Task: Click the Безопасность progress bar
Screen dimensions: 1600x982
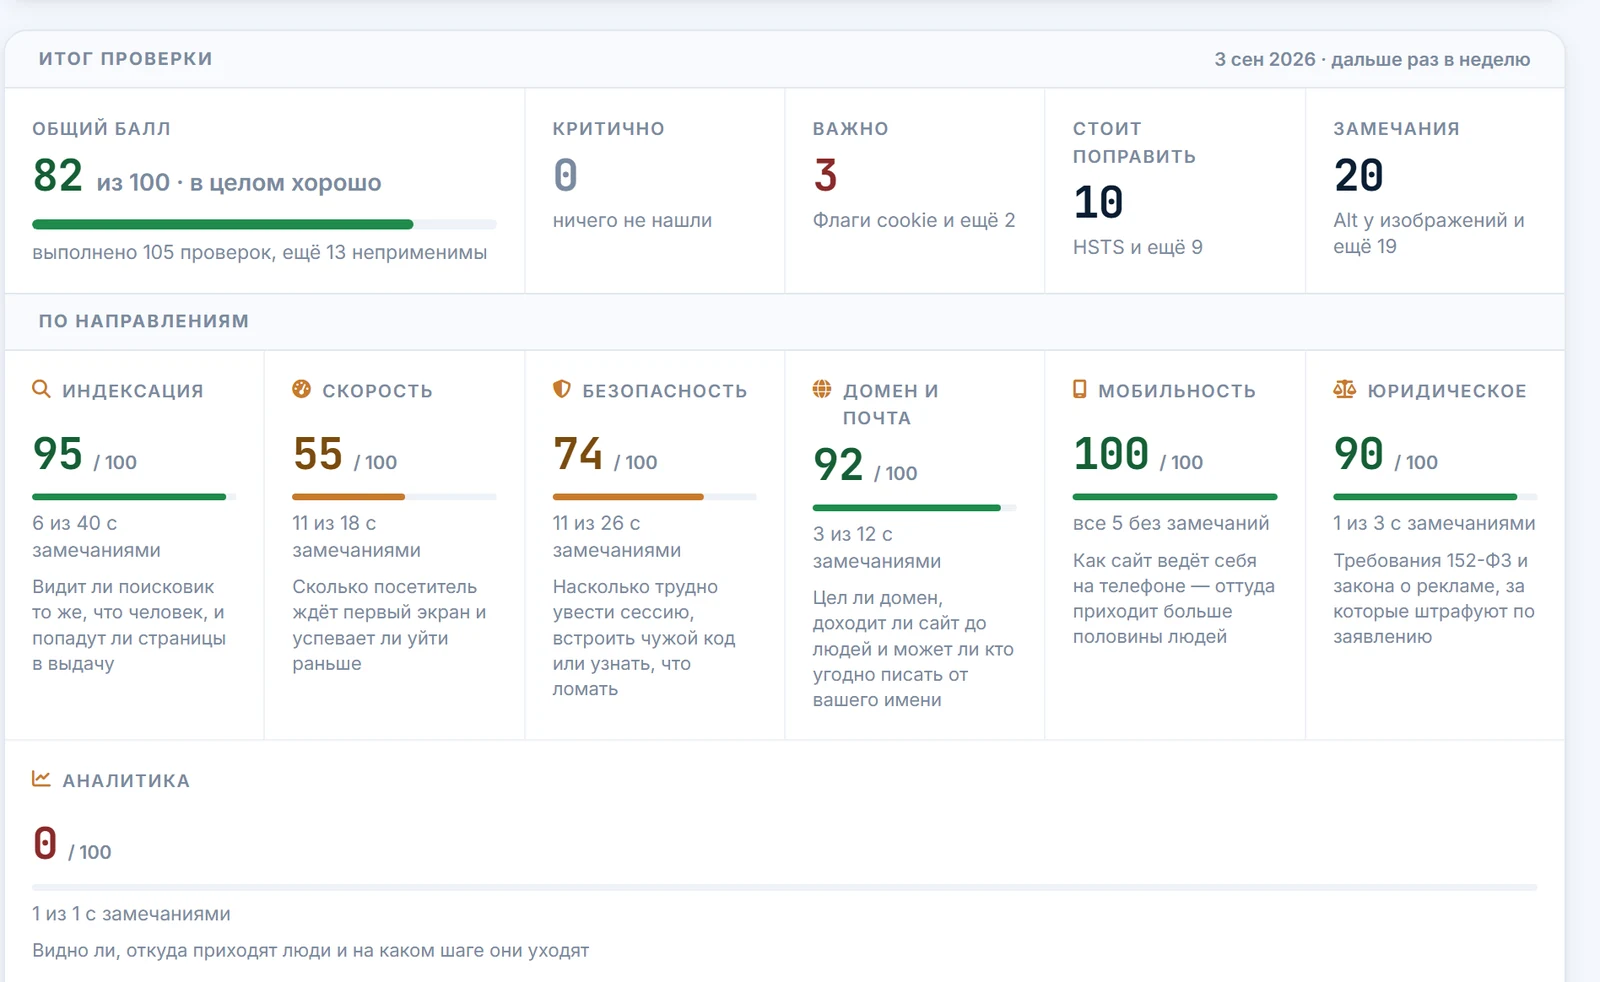Action: [x=655, y=496]
